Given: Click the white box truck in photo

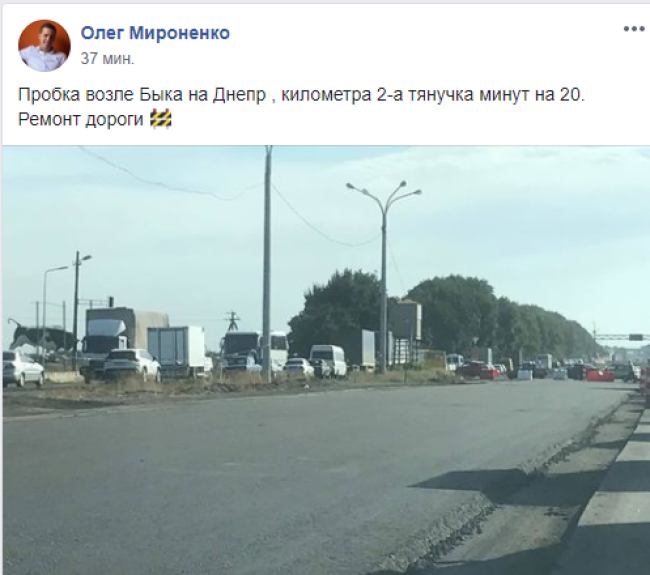Looking at the screenshot, I should click(177, 349).
